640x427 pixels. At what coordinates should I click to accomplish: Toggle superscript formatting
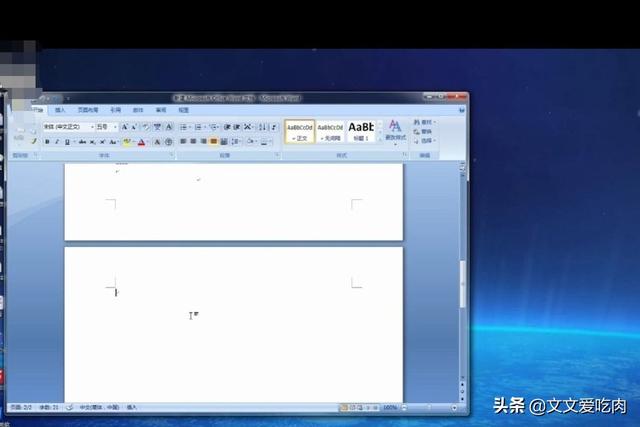pyautogui.click(x=102, y=142)
